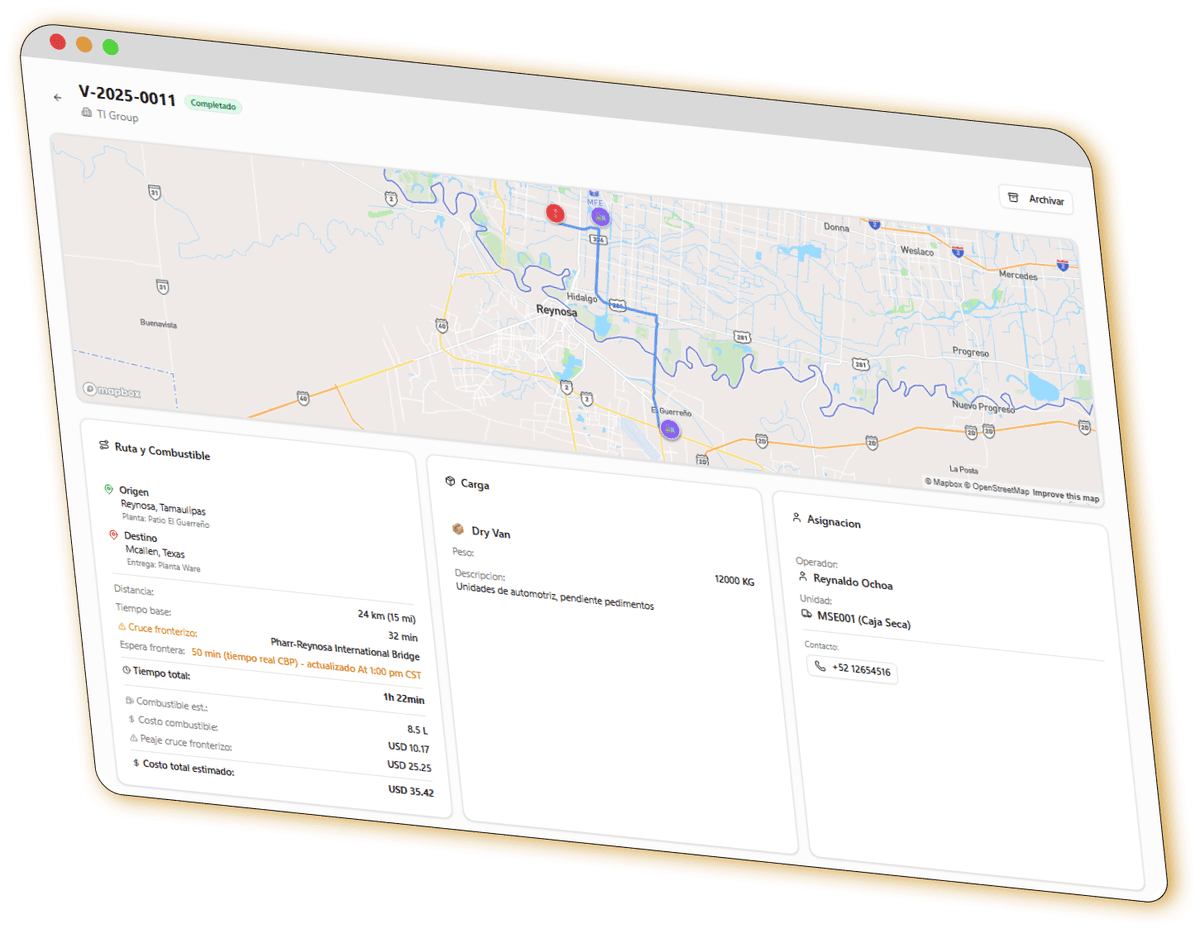Select the purple truck marker near El Guerreño
1200x930 pixels.
click(x=670, y=430)
